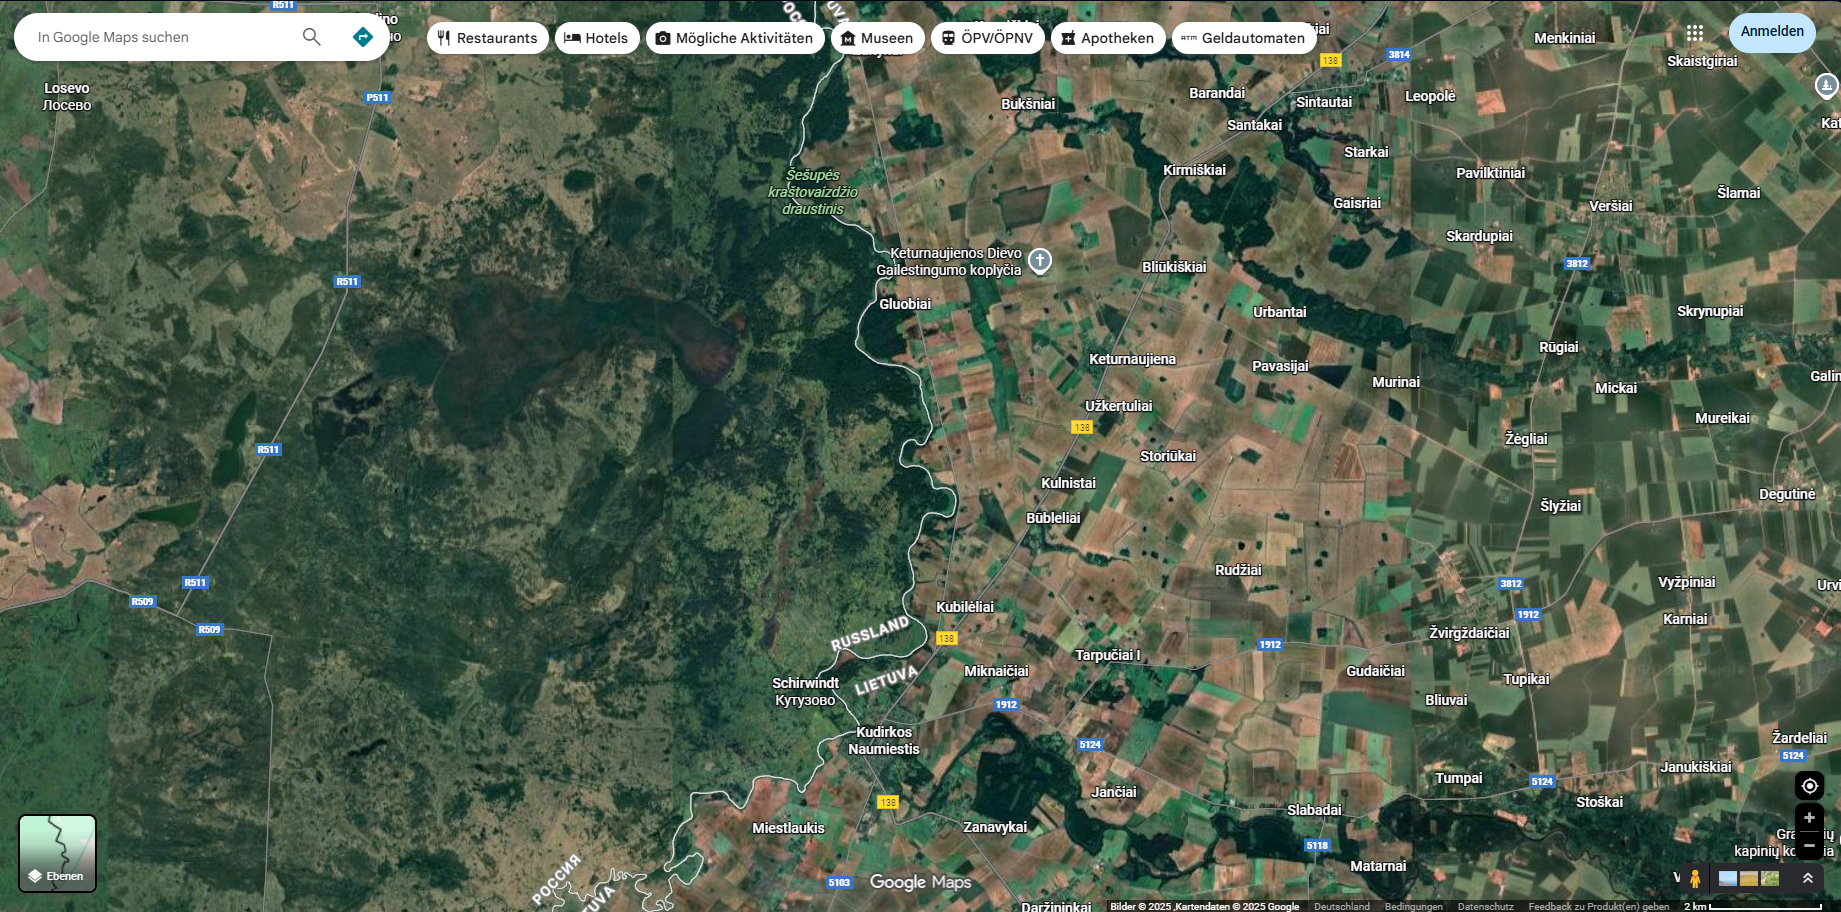The height and width of the screenshot is (912, 1841).
Task: Click the Kubilėliai village label
Action: click(x=965, y=607)
